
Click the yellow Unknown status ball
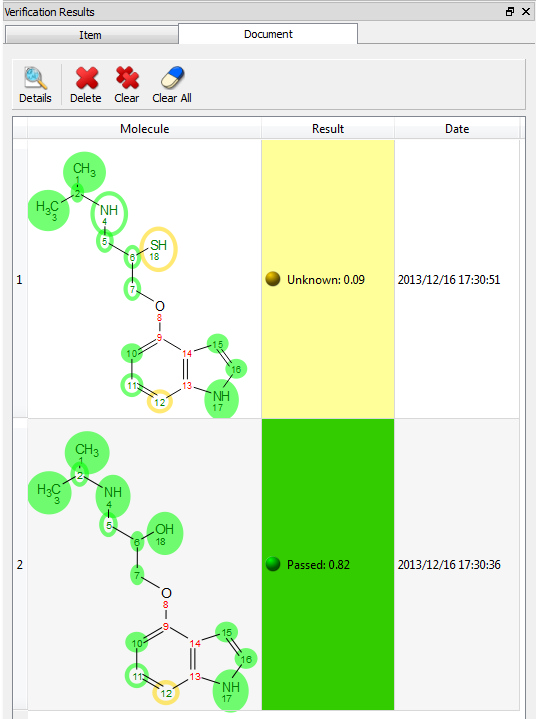point(273,279)
